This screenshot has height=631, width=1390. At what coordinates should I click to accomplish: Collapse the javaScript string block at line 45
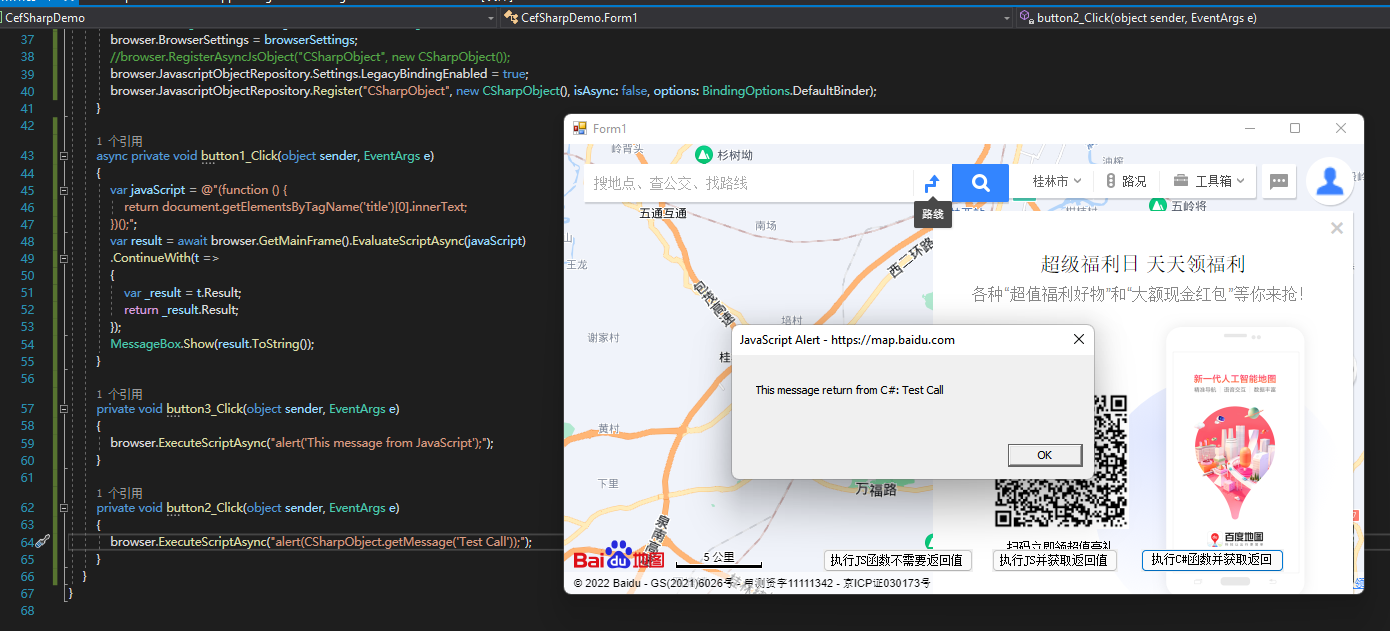[63, 190]
